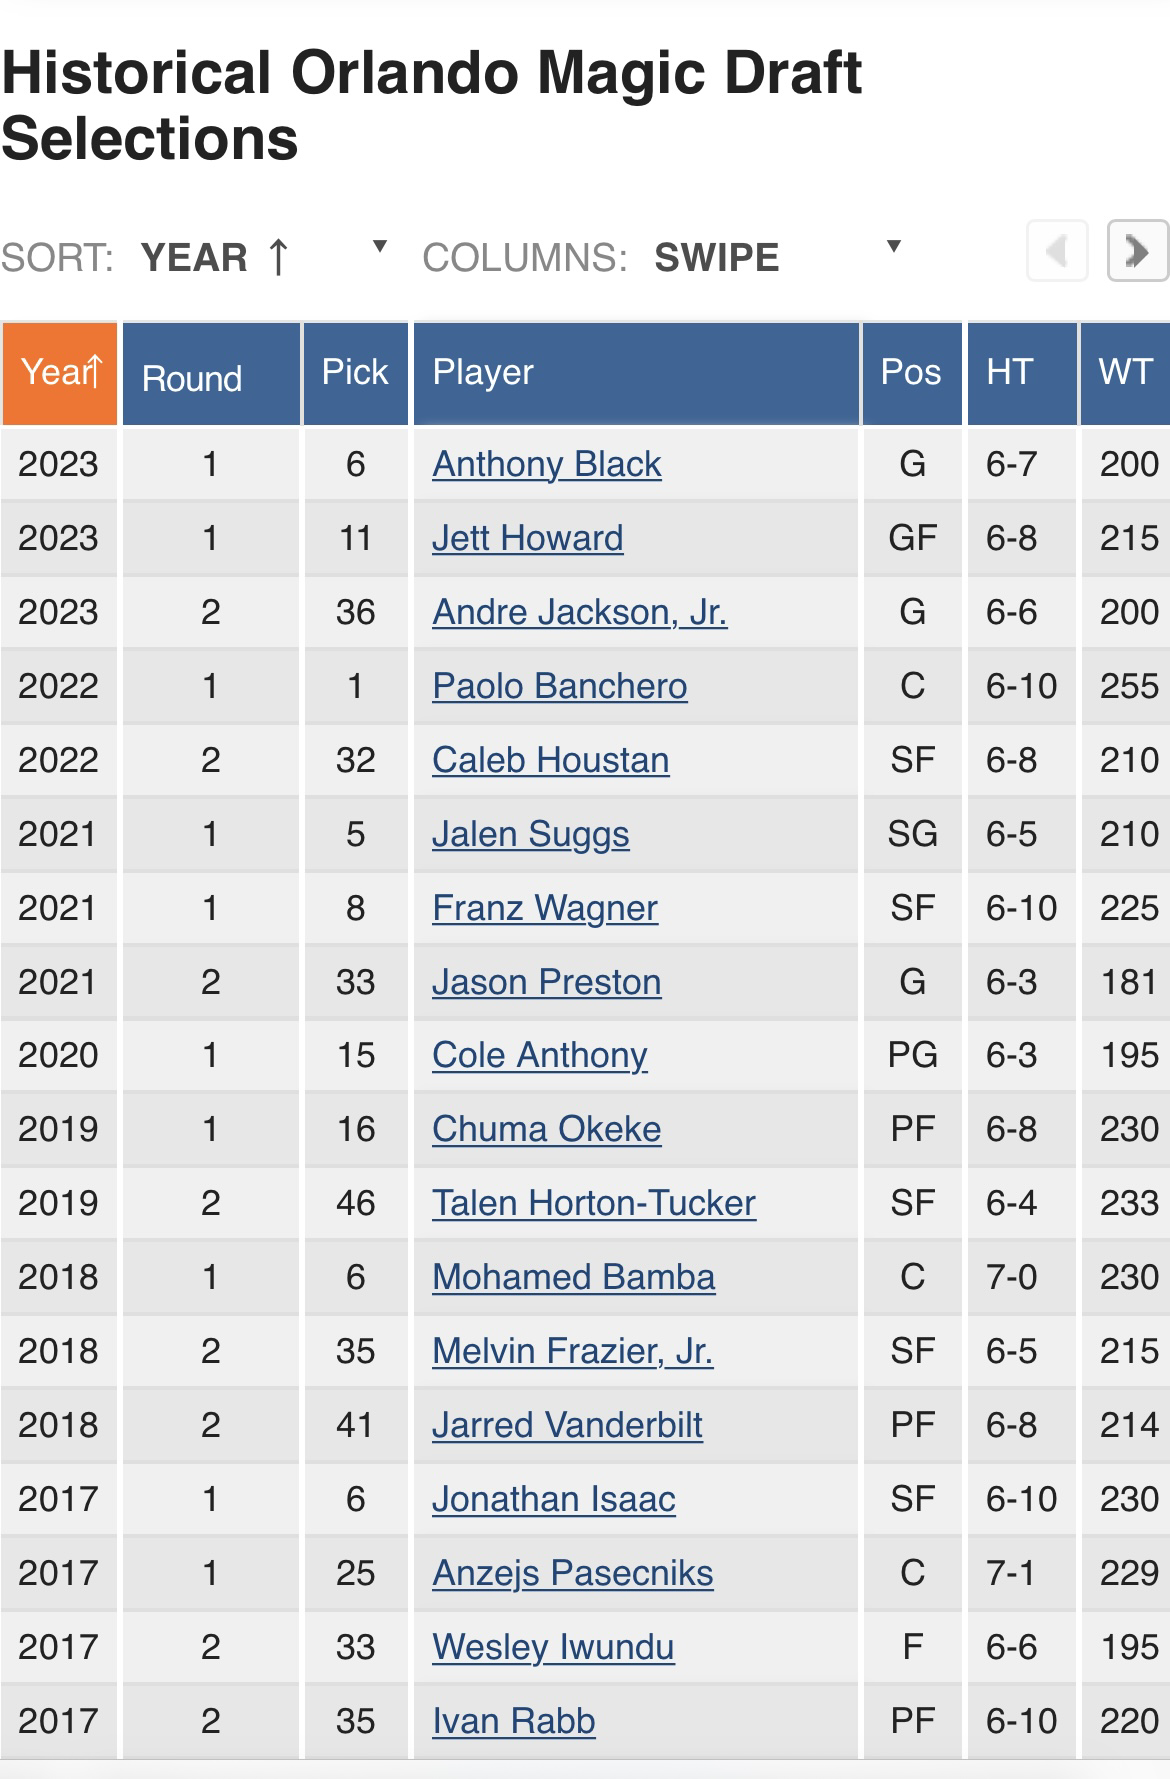Sort table by HT column header
Image resolution: width=1170 pixels, height=1779 pixels.
(x=1022, y=373)
